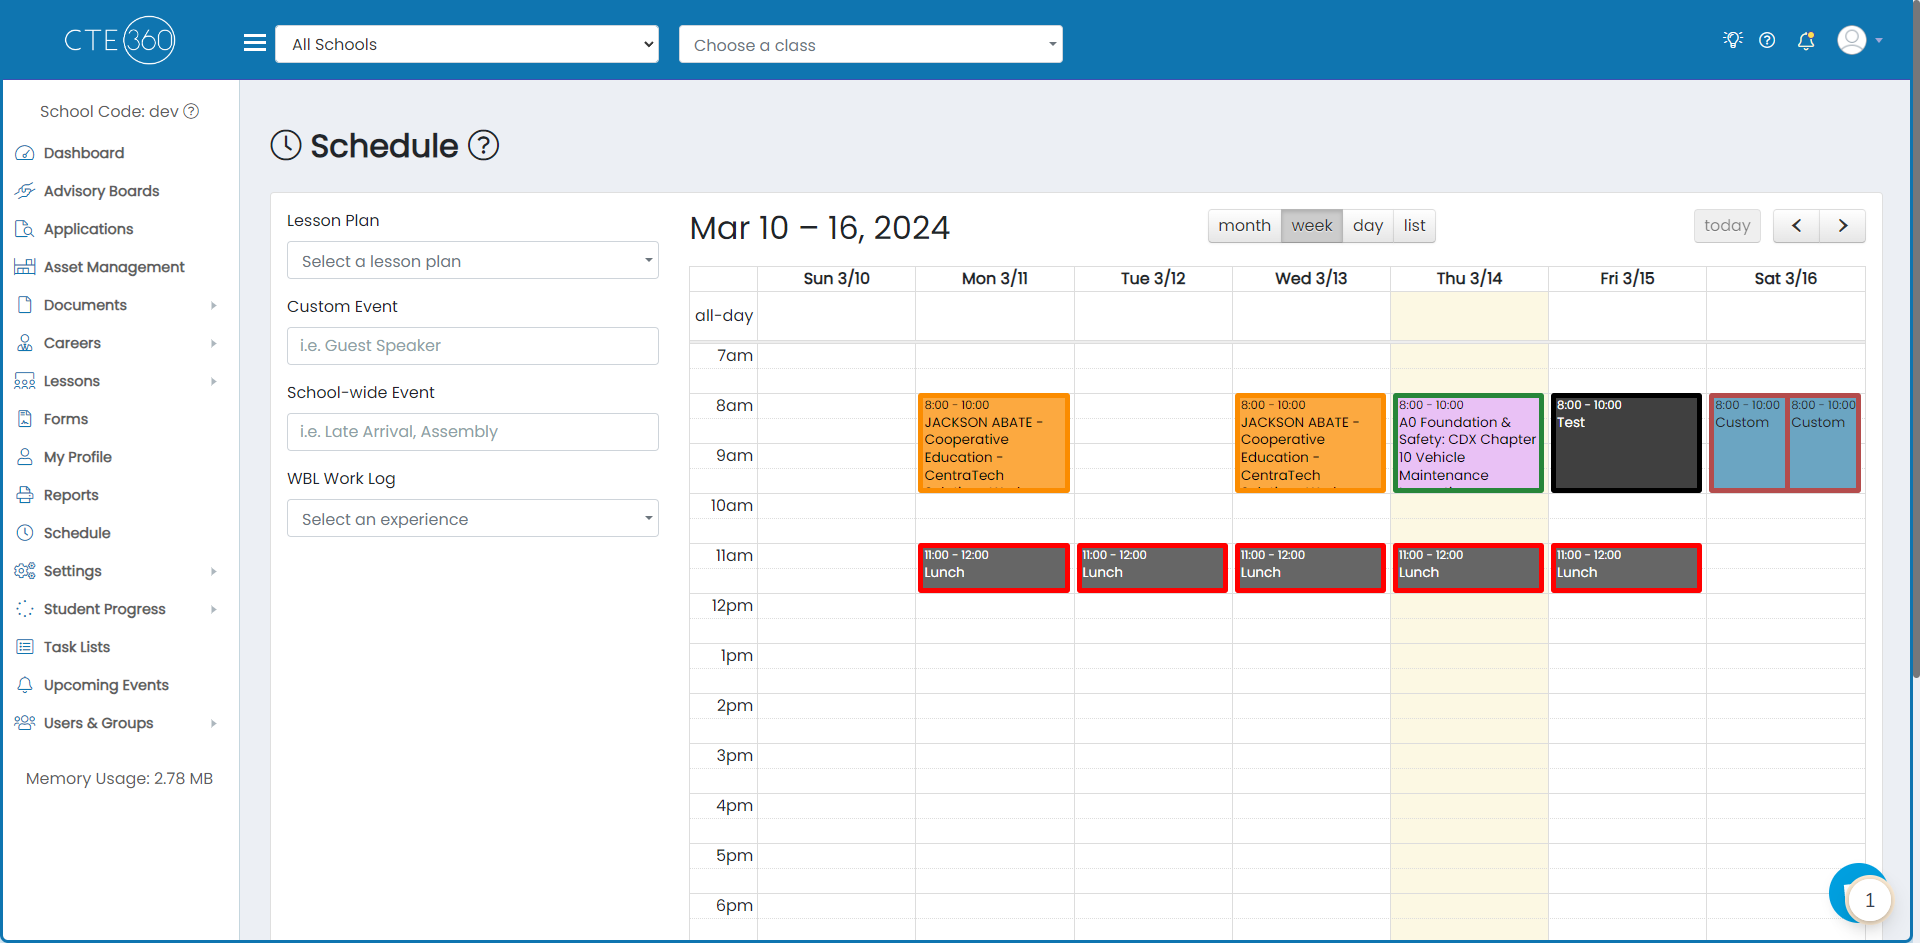Go to the next week
Image resolution: width=1920 pixels, height=943 pixels.
coord(1843,226)
